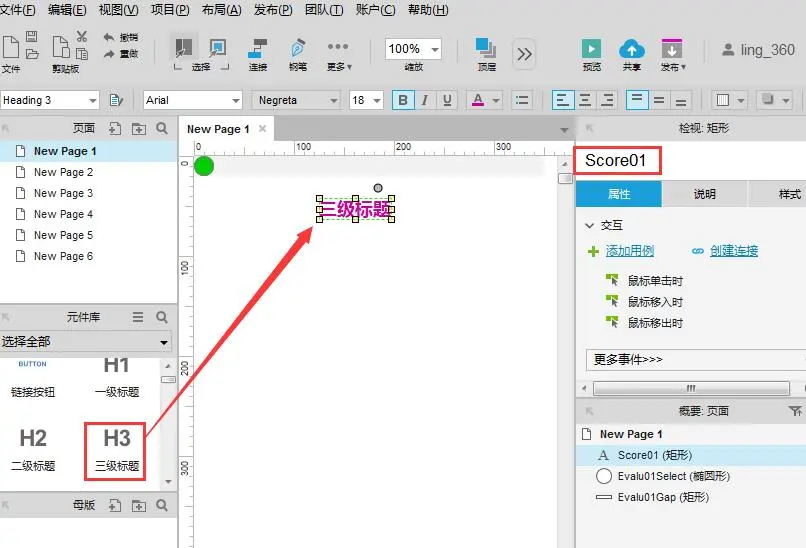Toggle bold formatting
Viewport: 806px width, 548px height.
pos(403,100)
